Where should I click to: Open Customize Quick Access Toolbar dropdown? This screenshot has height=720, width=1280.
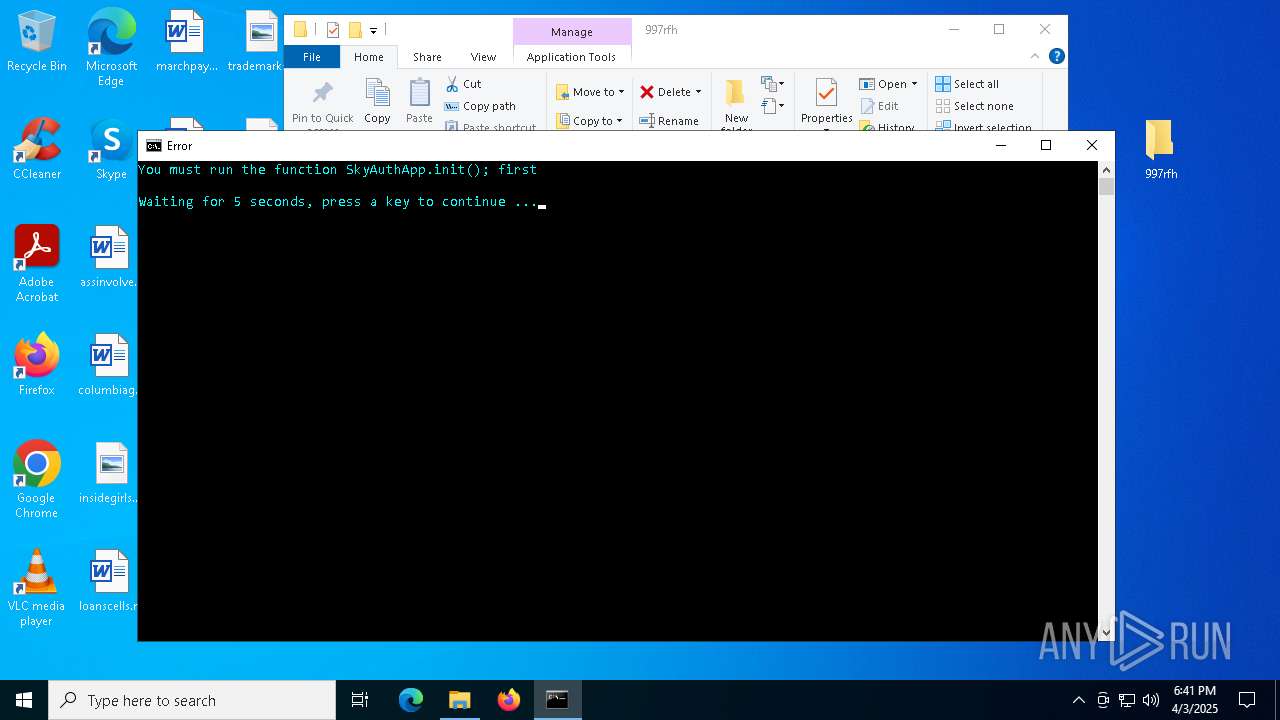(x=373, y=31)
